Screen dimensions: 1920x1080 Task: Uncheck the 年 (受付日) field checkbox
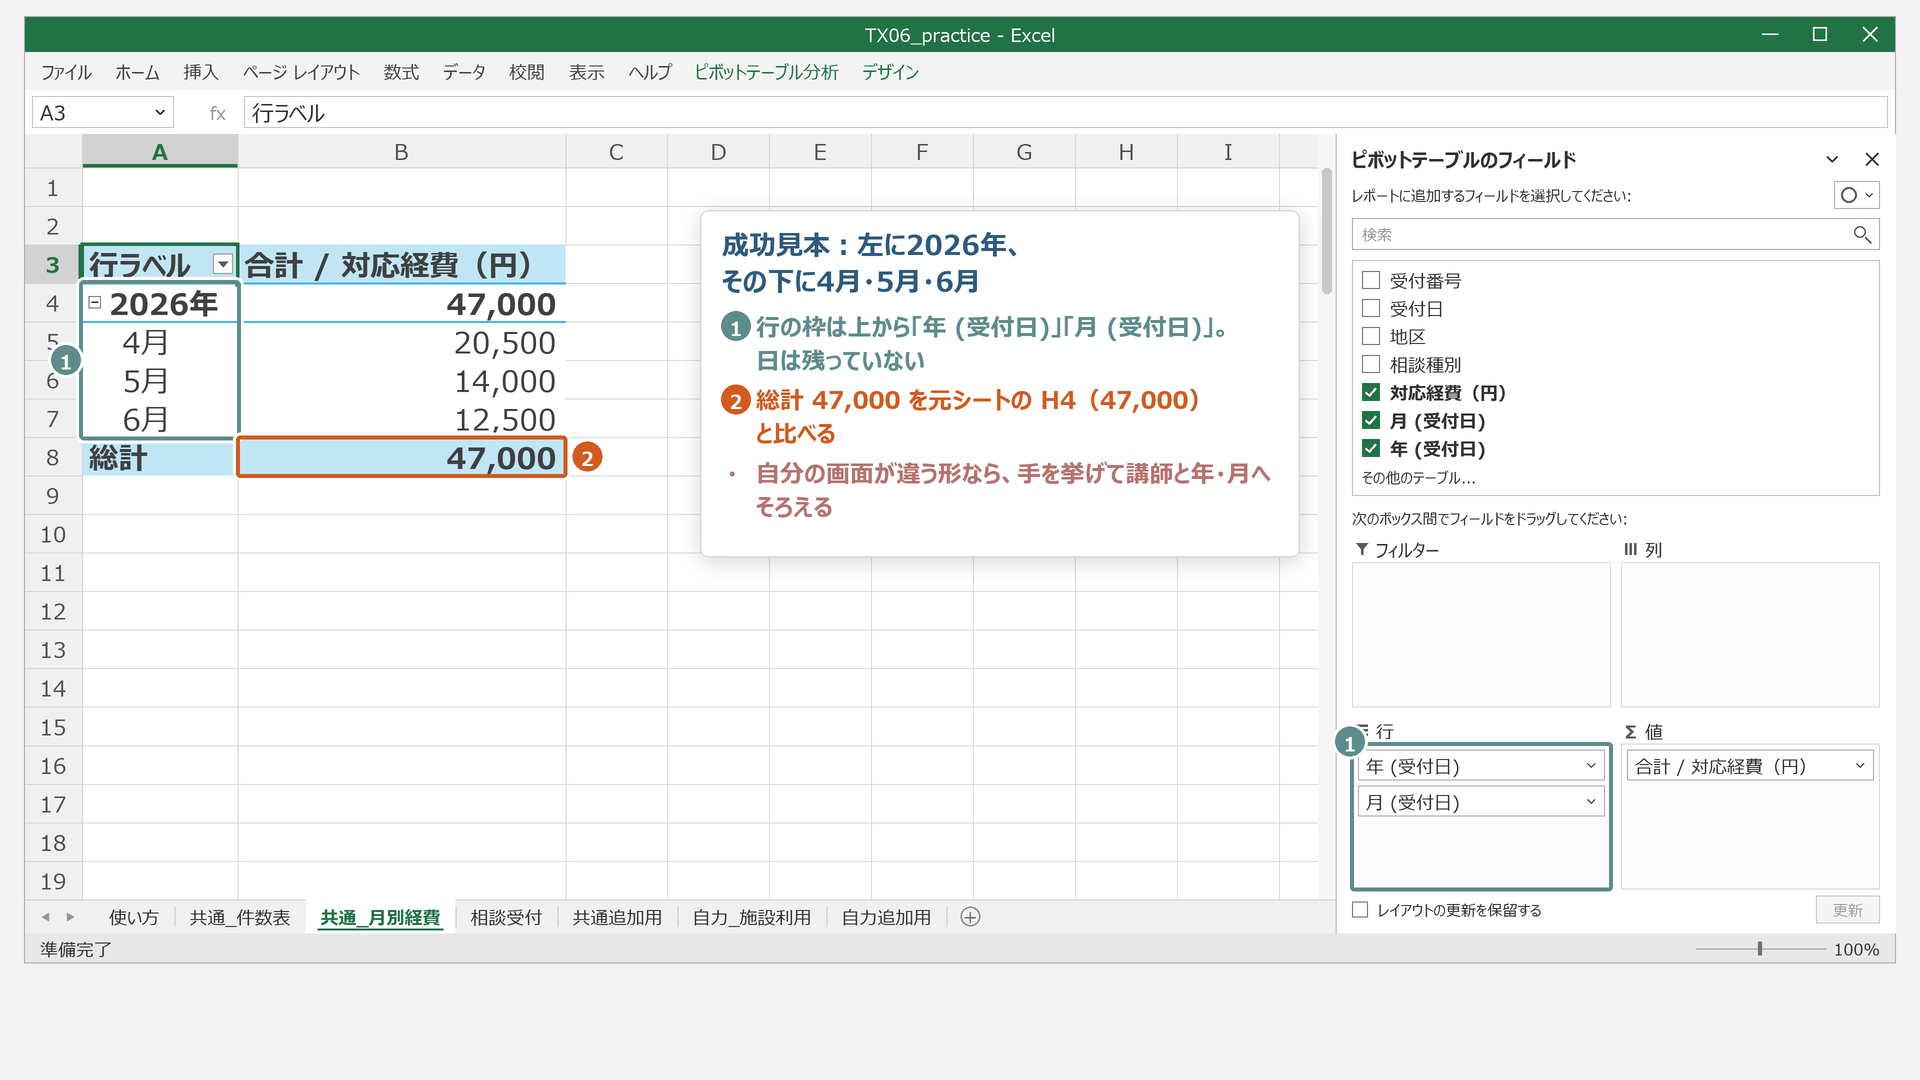(1371, 449)
